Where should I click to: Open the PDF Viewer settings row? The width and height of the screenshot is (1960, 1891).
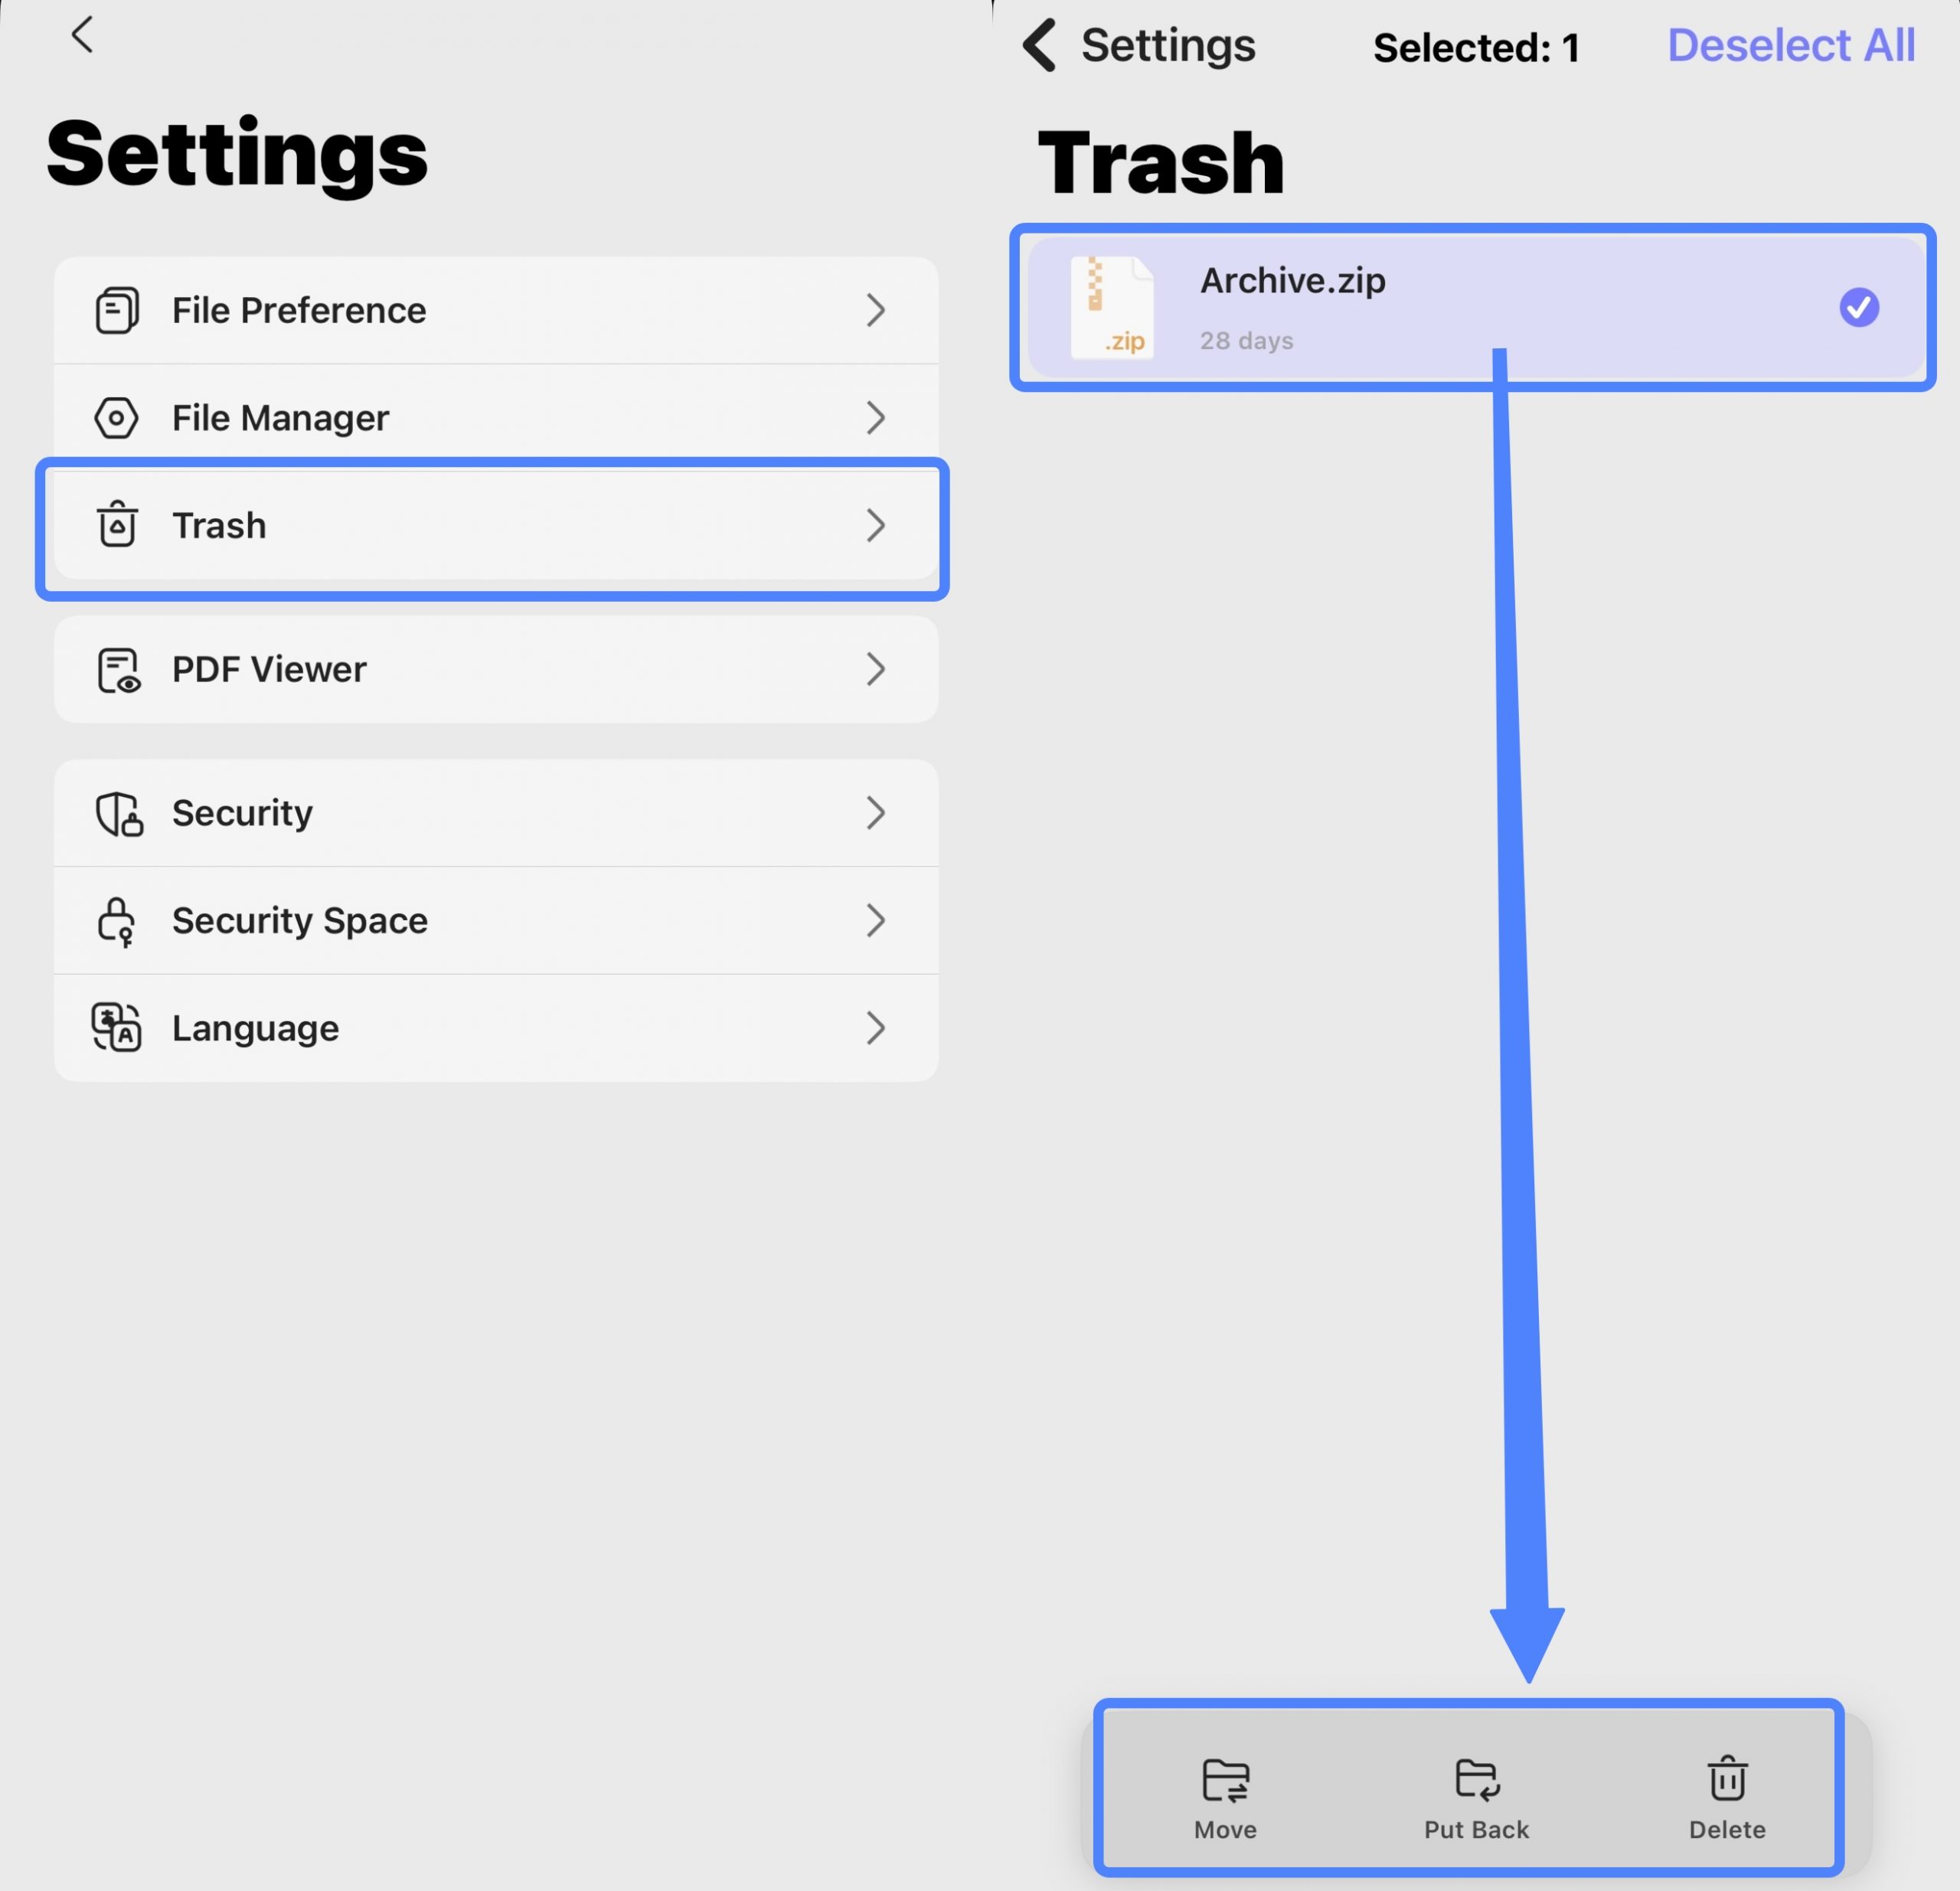click(496, 669)
